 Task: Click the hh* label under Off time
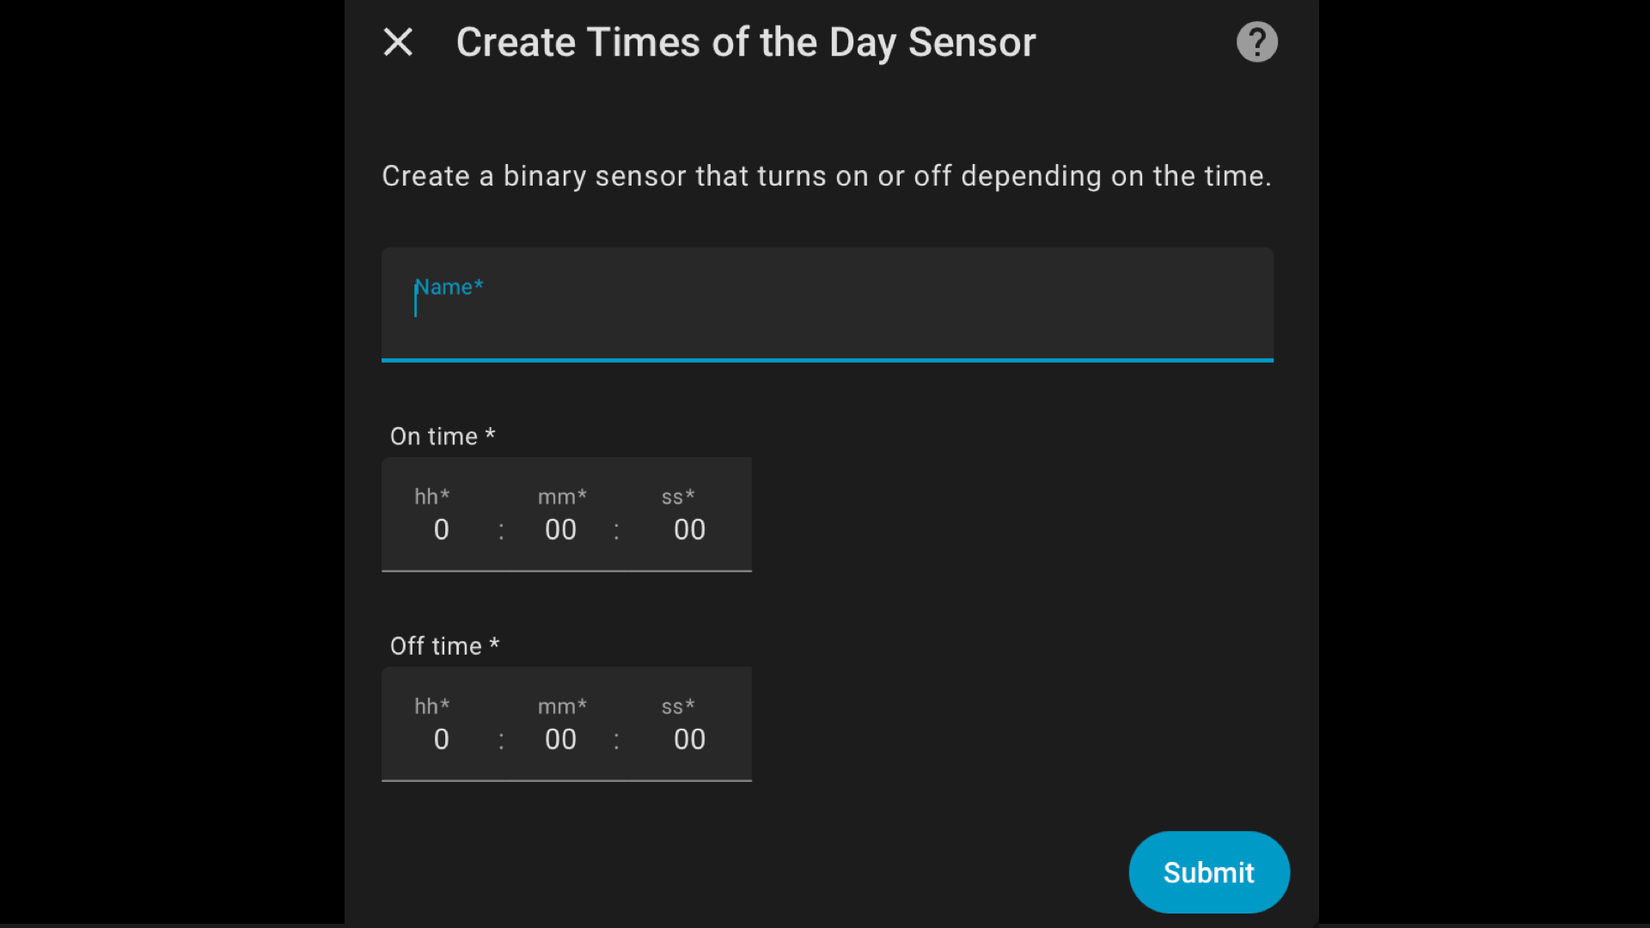tap(432, 707)
